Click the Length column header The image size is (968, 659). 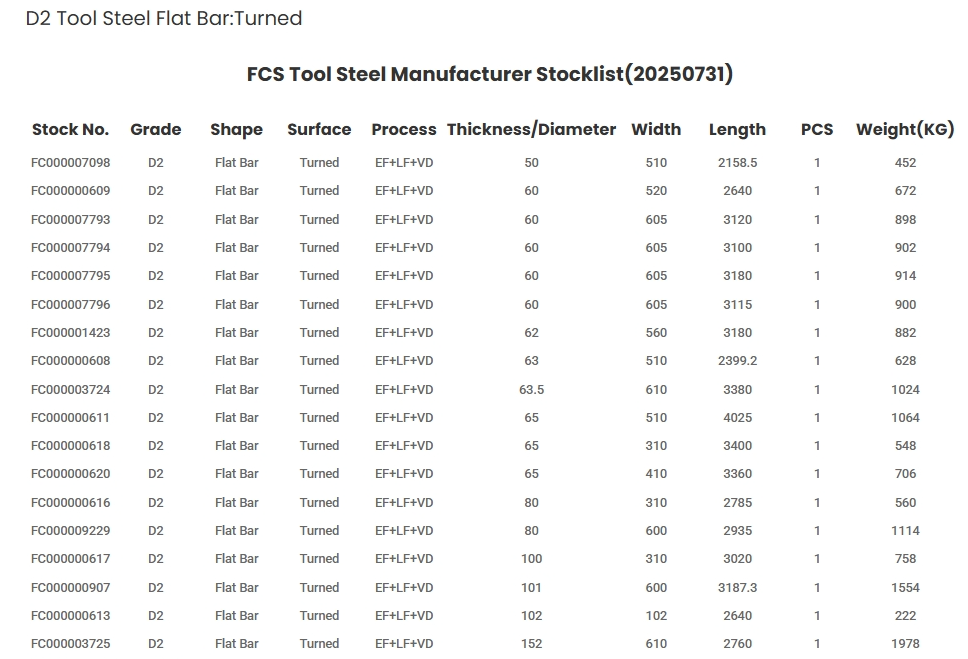(x=737, y=129)
